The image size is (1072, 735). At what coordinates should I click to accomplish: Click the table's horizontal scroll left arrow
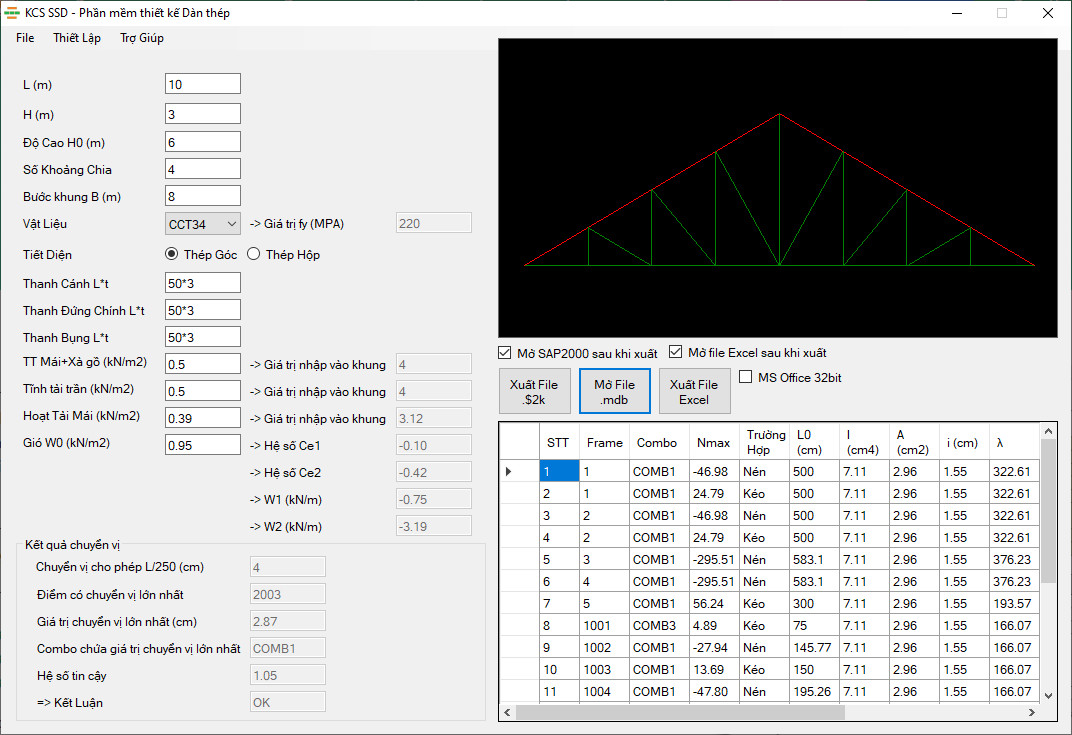[507, 713]
